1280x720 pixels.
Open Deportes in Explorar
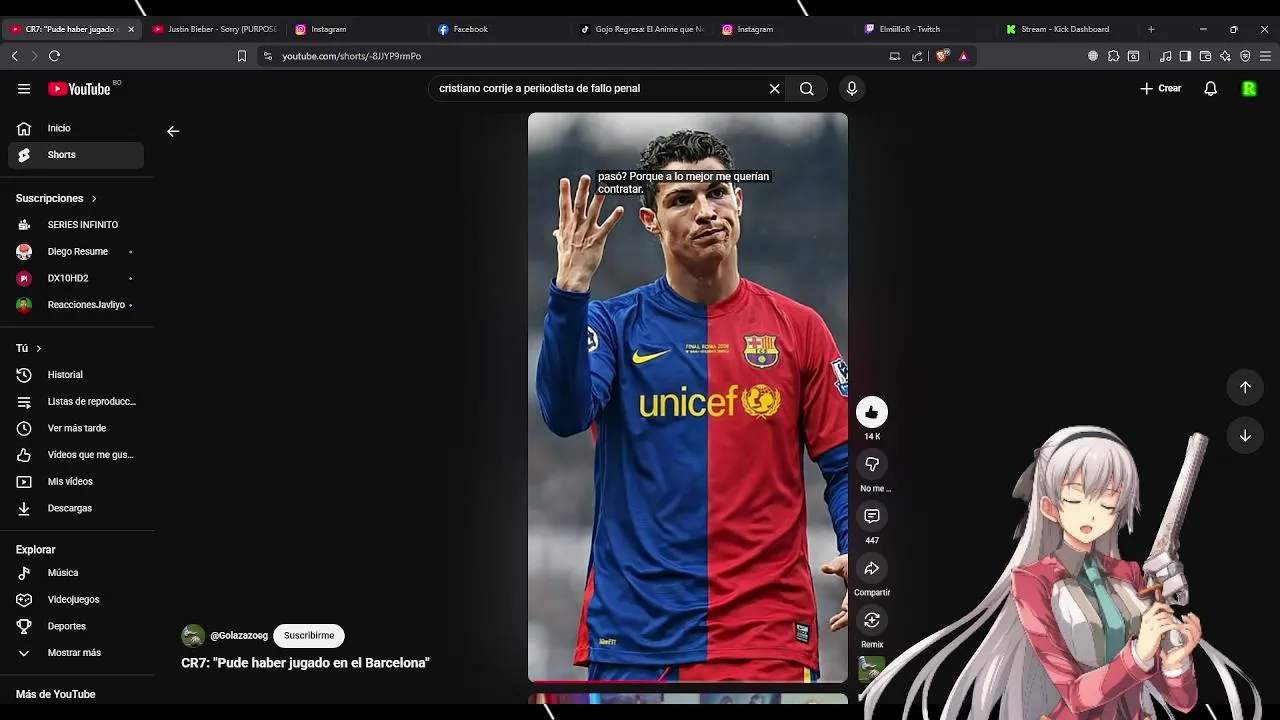pos(76,626)
